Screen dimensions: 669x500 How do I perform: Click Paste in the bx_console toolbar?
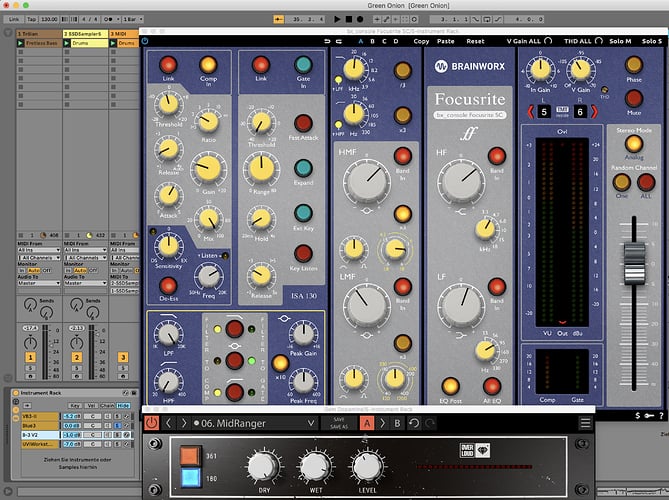tap(445, 41)
